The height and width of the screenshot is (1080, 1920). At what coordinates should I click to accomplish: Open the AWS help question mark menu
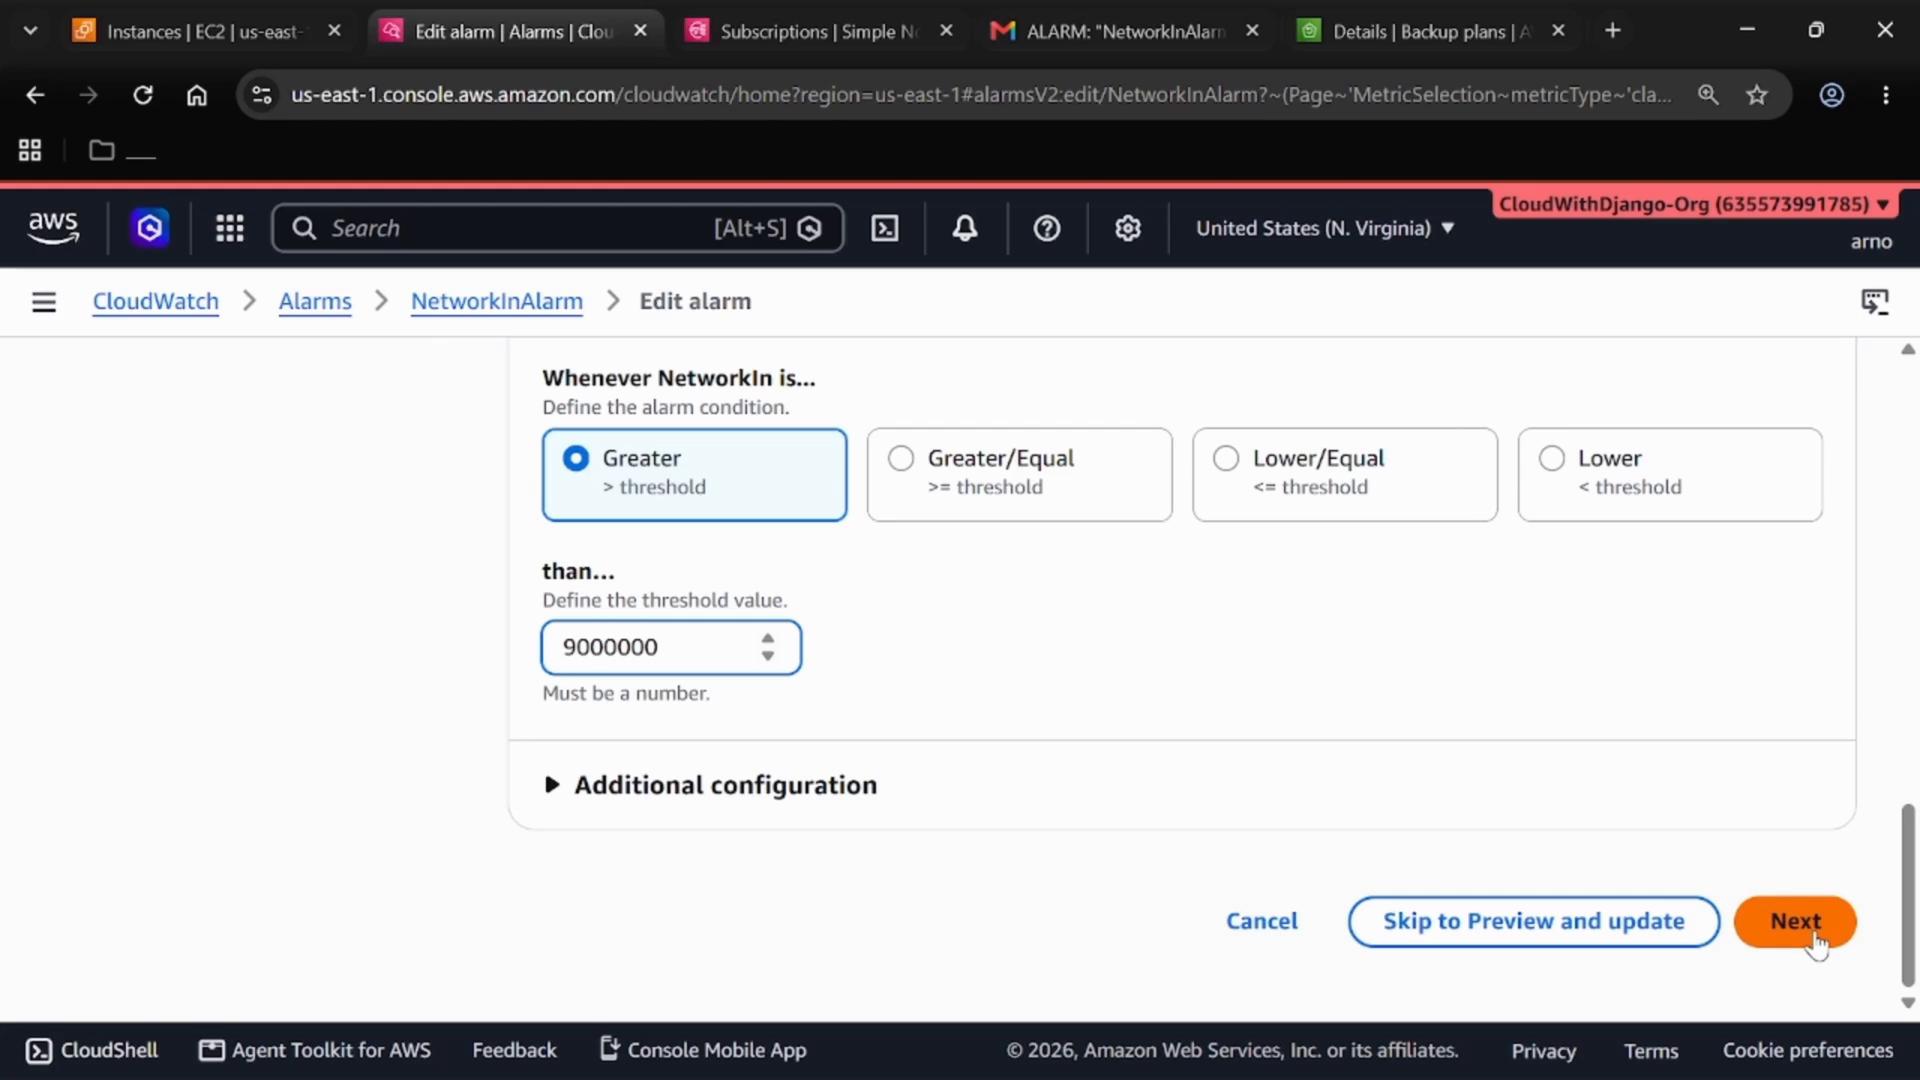[1047, 228]
